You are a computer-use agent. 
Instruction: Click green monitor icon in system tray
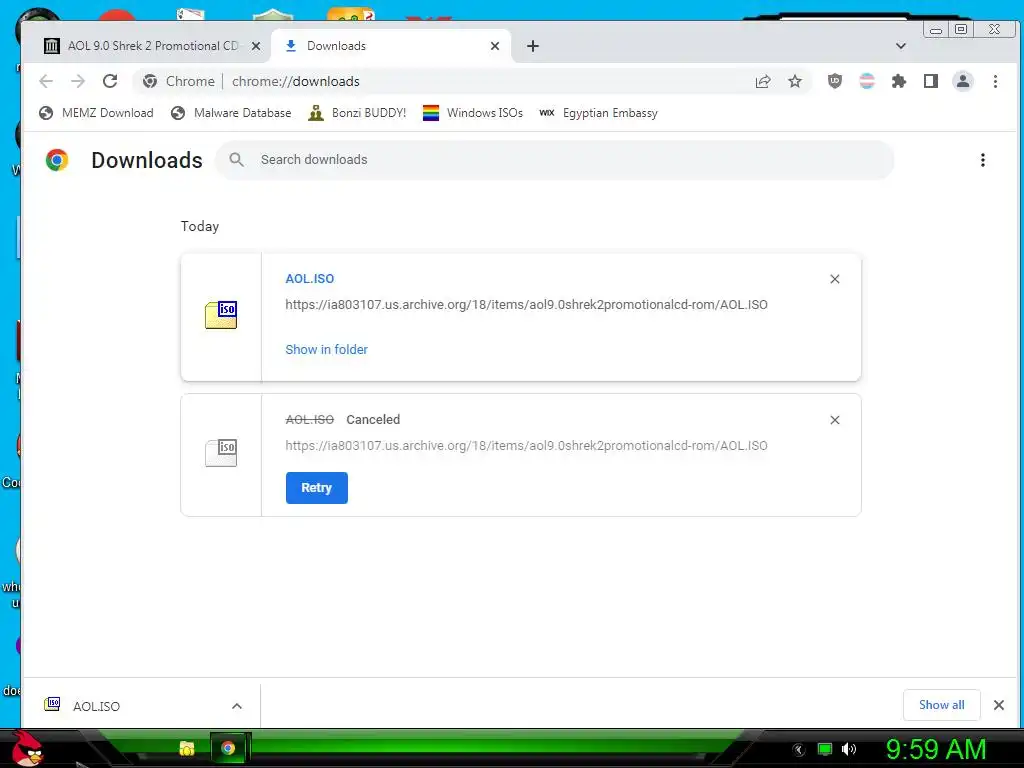point(825,749)
